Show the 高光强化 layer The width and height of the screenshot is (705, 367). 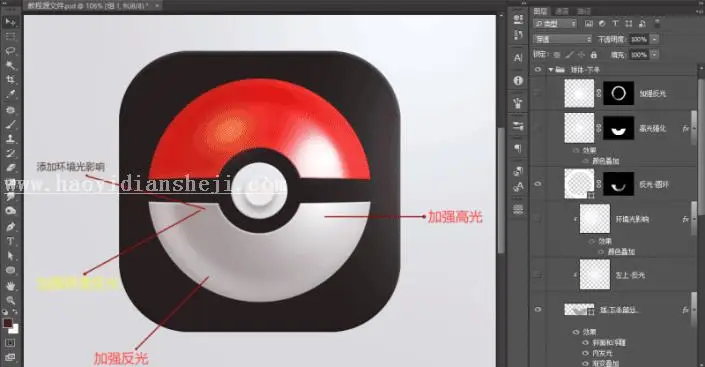(x=538, y=128)
